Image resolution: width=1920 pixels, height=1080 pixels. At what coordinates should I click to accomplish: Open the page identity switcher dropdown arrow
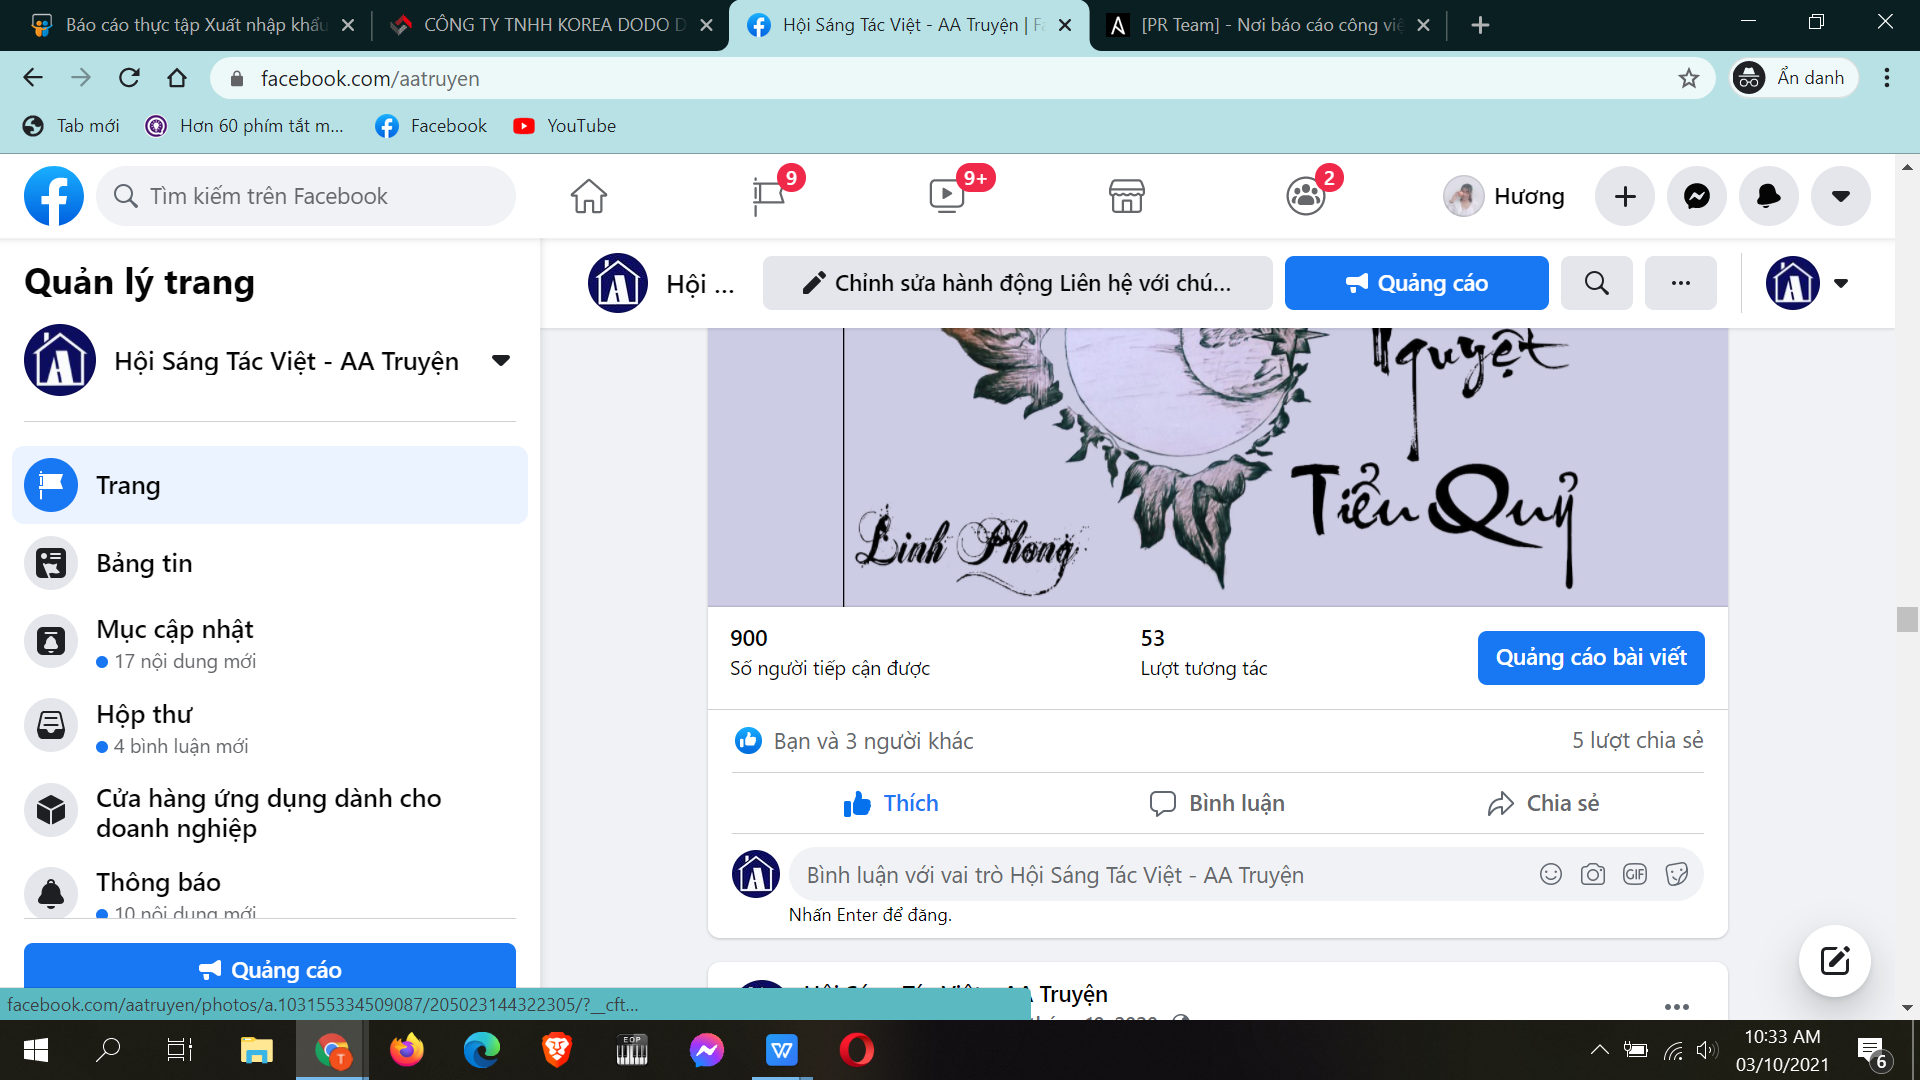[1841, 283]
